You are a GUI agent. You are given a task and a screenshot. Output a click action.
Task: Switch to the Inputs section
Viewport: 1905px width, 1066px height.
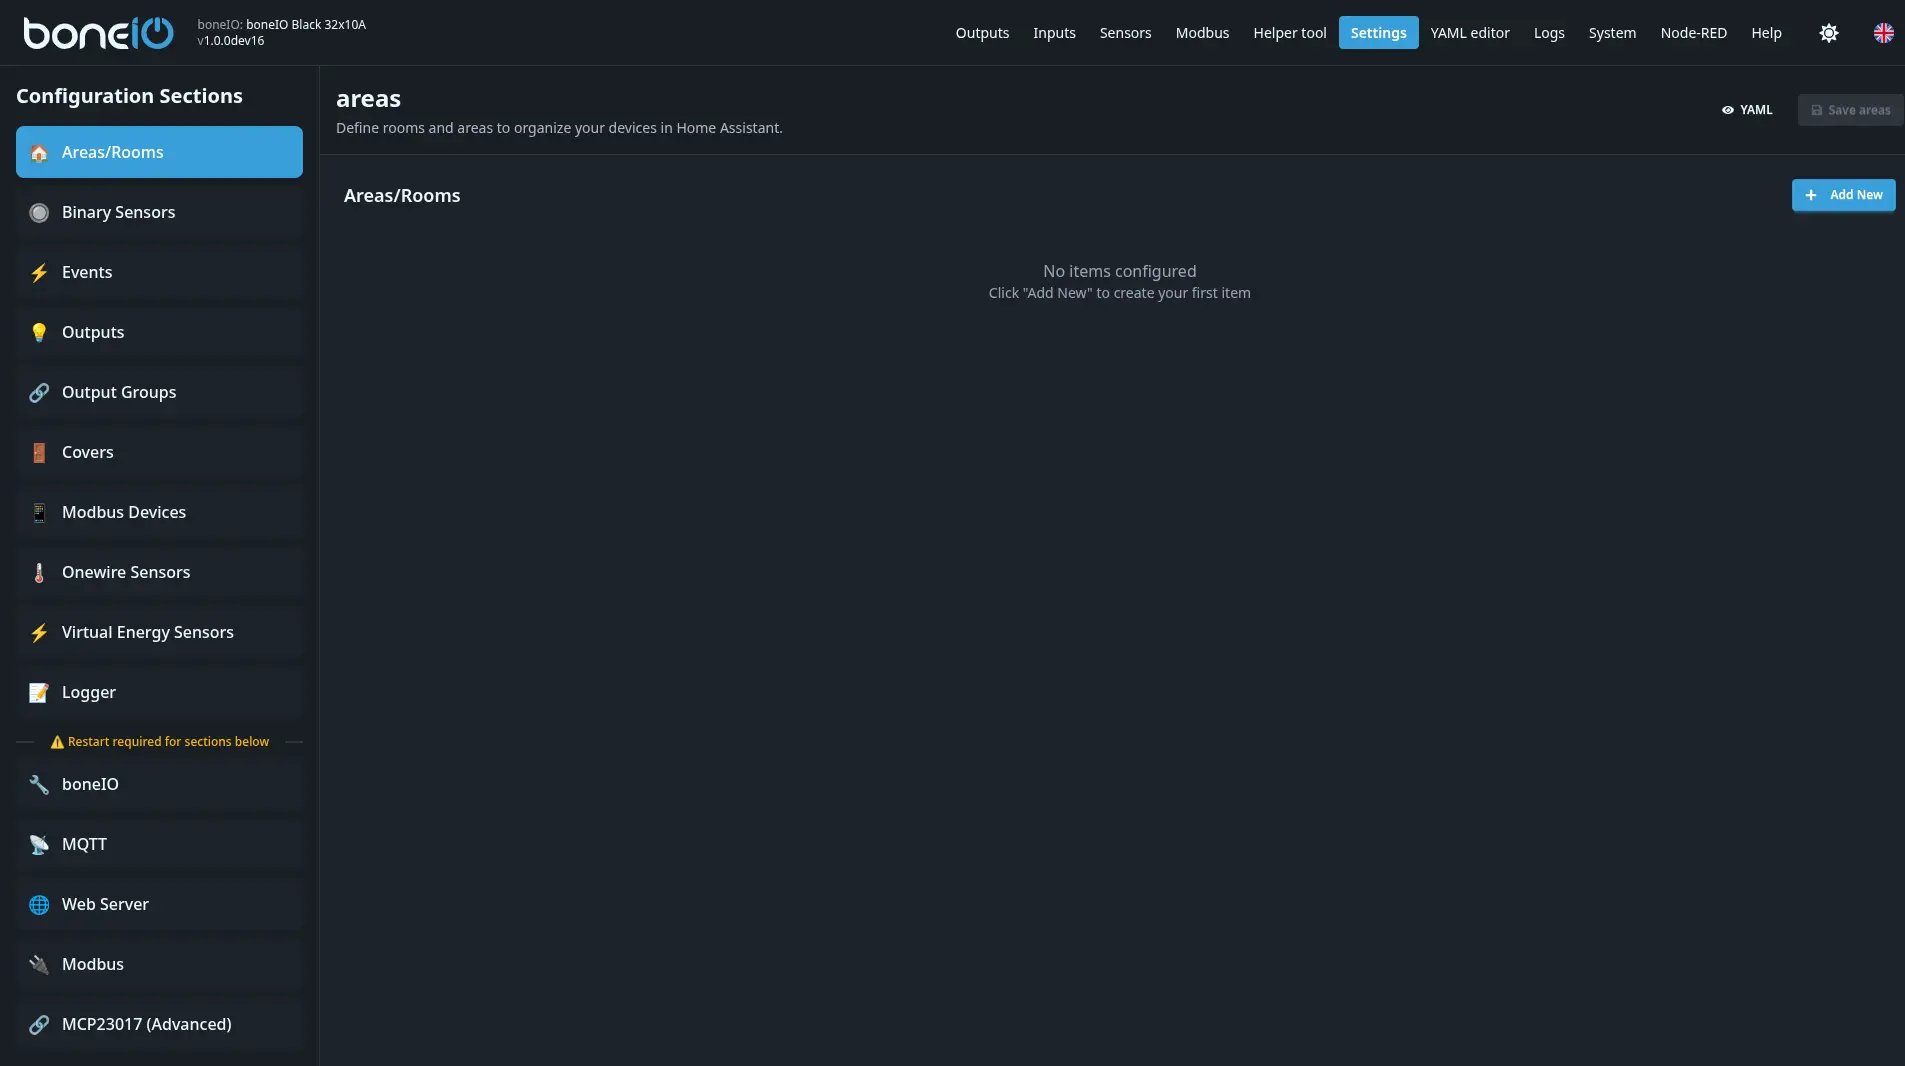click(1054, 32)
